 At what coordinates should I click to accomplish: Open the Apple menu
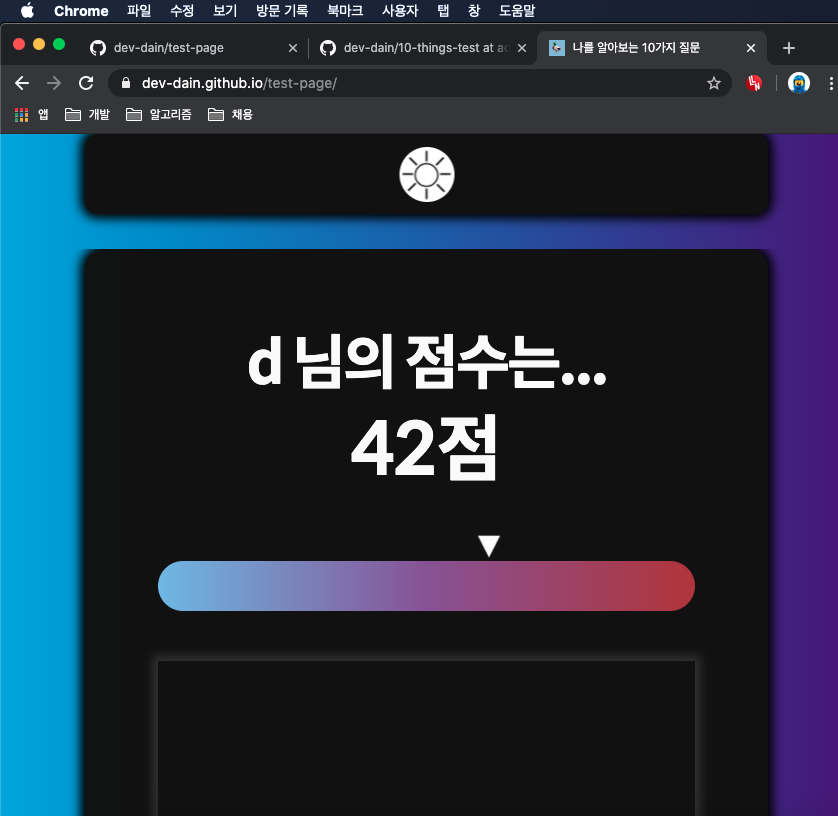click(27, 11)
